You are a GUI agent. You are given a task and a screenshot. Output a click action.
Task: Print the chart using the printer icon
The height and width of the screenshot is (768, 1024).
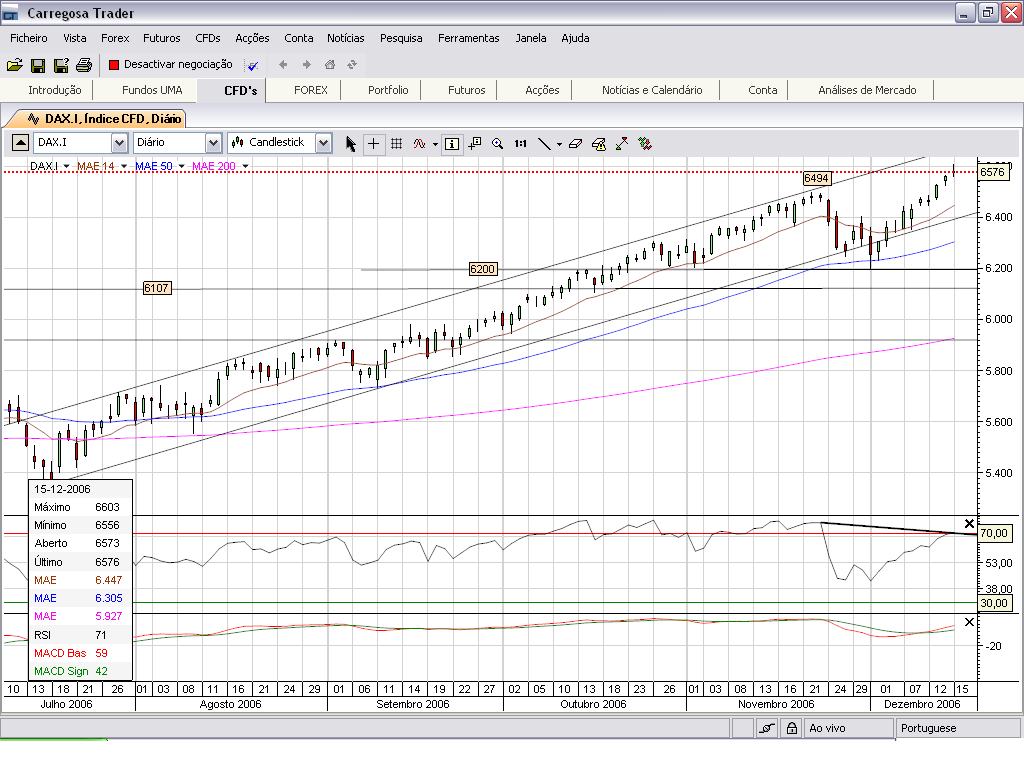click(84, 65)
